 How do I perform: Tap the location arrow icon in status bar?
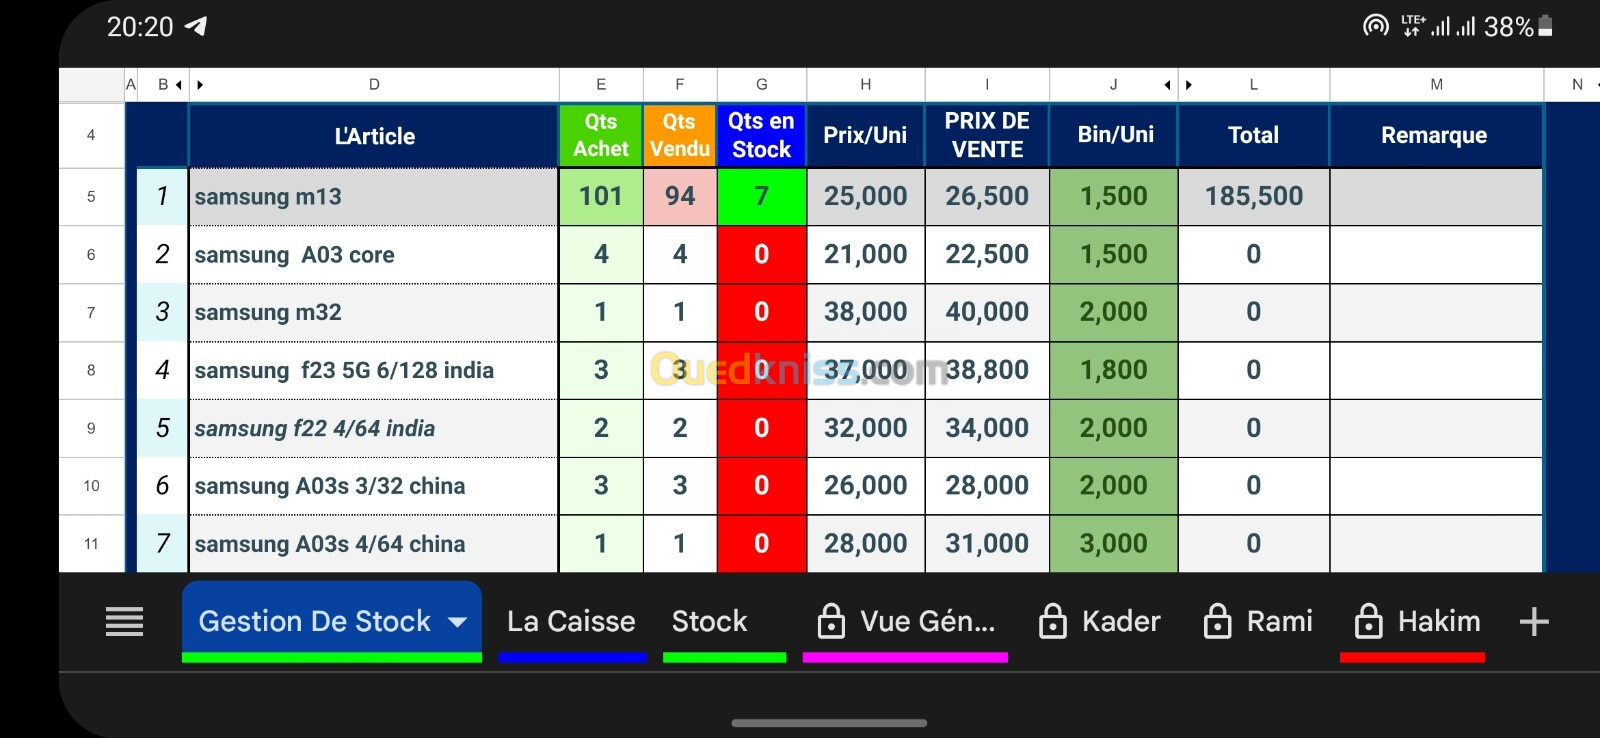(197, 26)
